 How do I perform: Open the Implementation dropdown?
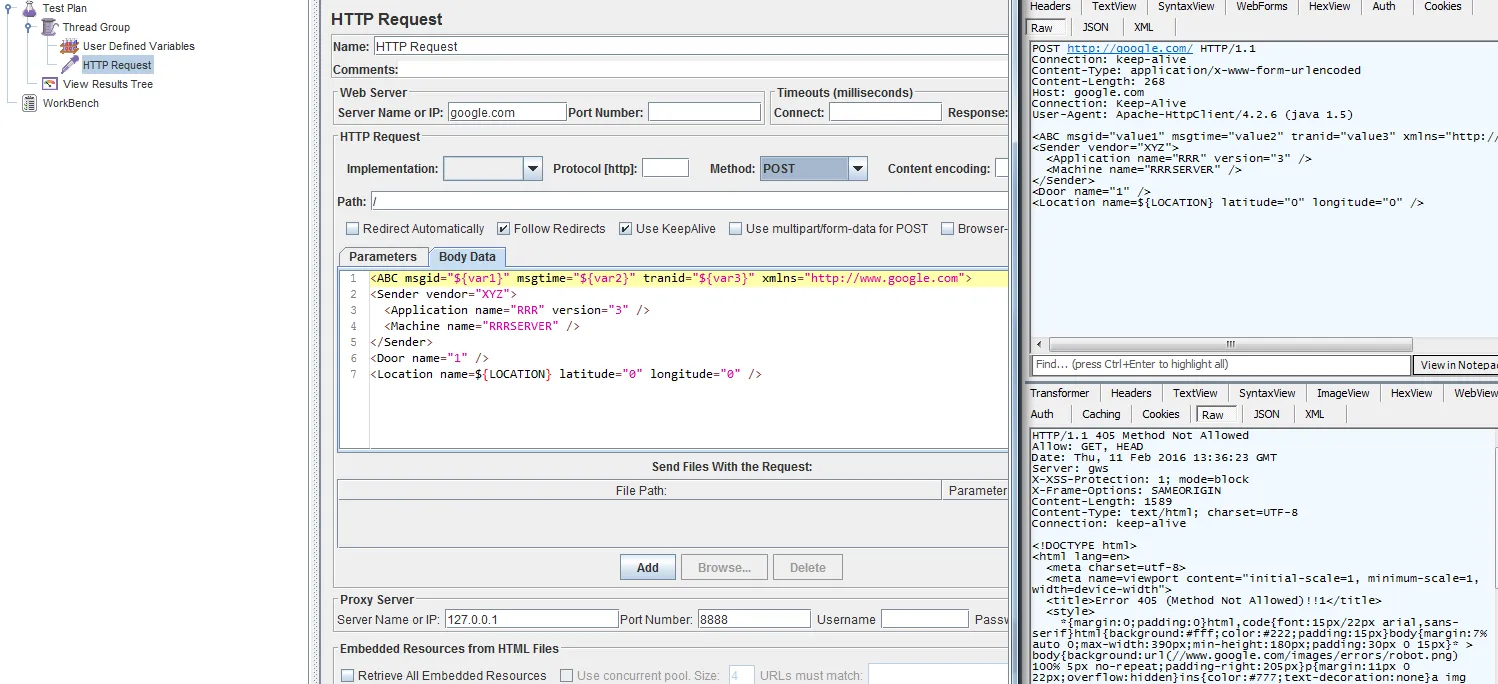point(533,169)
